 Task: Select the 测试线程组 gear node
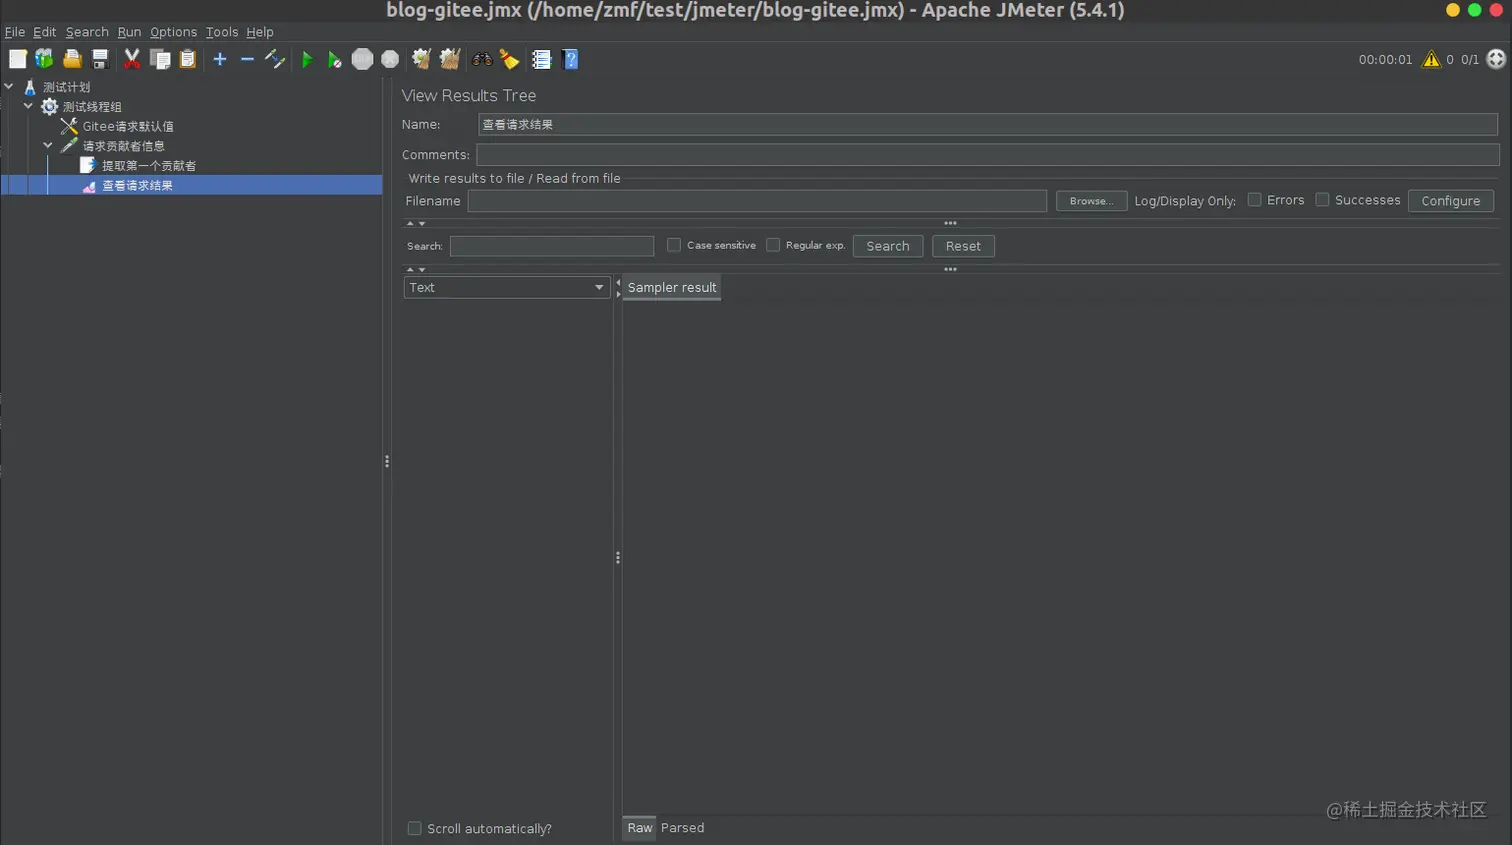tap(92, 107)
